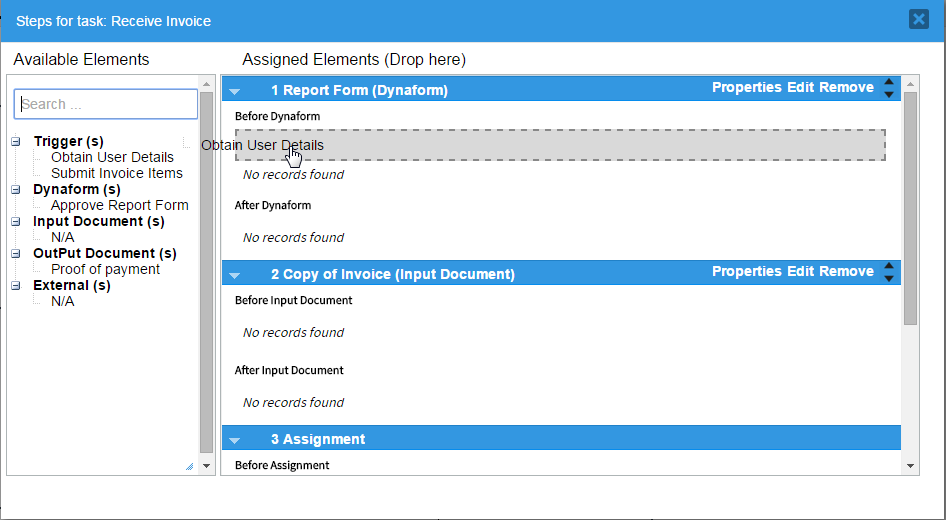The height and width of the screenshot is (520, 946).
Task: Remove the Copy of Invoice step
Action: click(846, 272)
